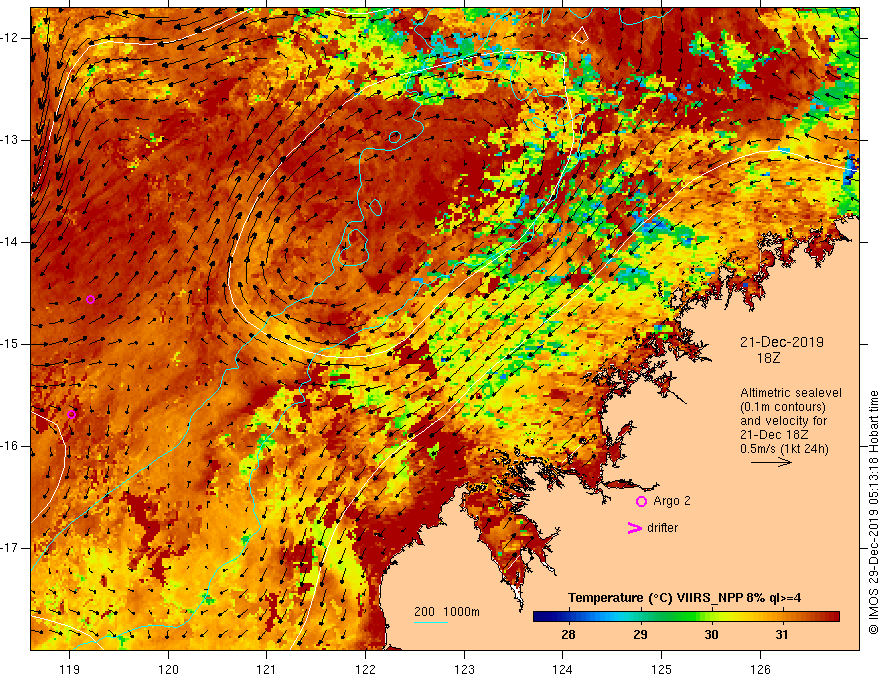Click the '119' longitude axis label
Viewport: 880px width, 680px height.
pos(70,669)
